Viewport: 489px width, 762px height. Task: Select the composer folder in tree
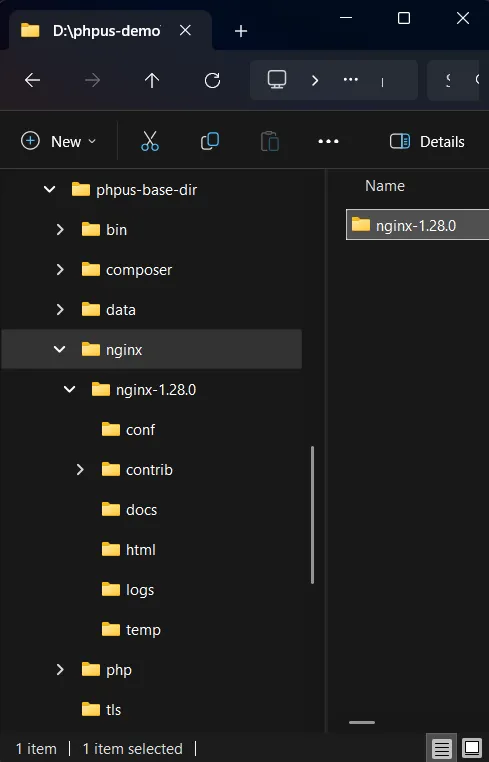(x=139, y=270)
